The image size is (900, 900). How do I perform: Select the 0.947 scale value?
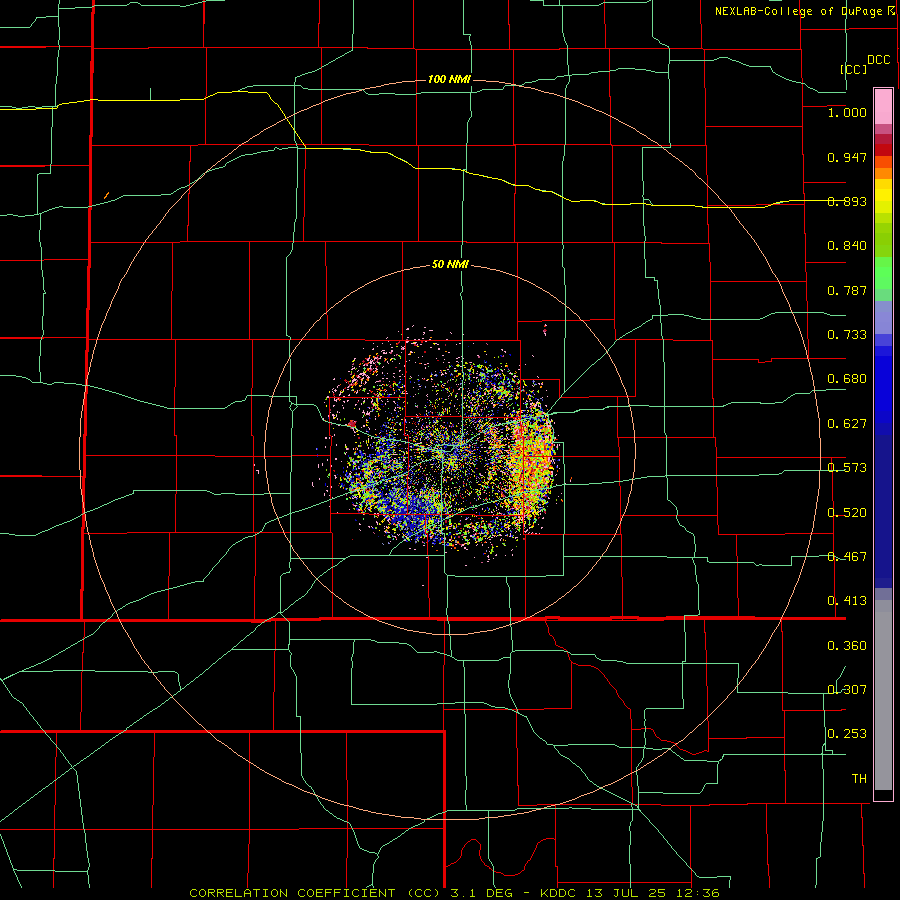click(847, 157)
